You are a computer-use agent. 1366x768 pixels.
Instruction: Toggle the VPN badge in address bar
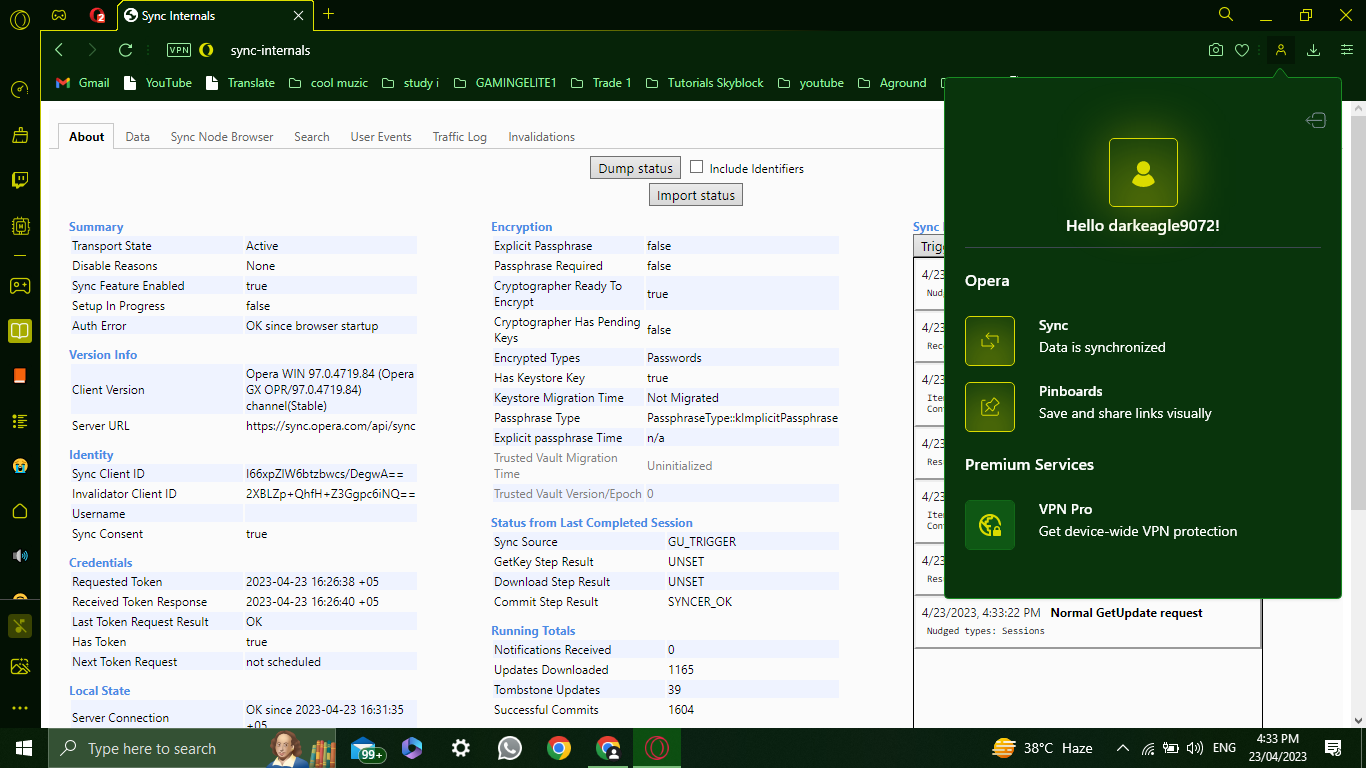point(179,50)
